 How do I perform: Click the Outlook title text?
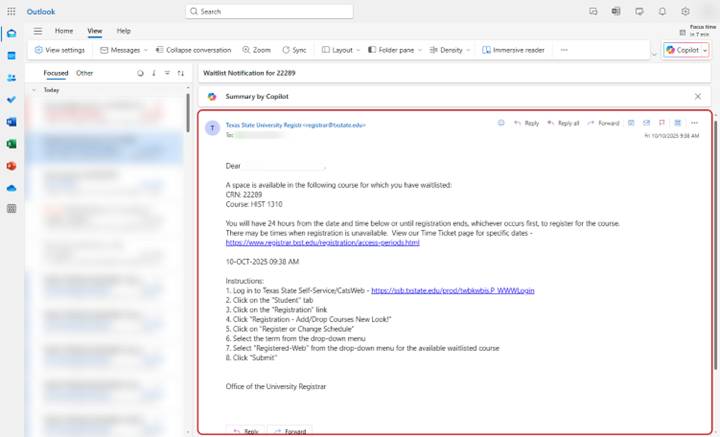click(x=41, y=11)
